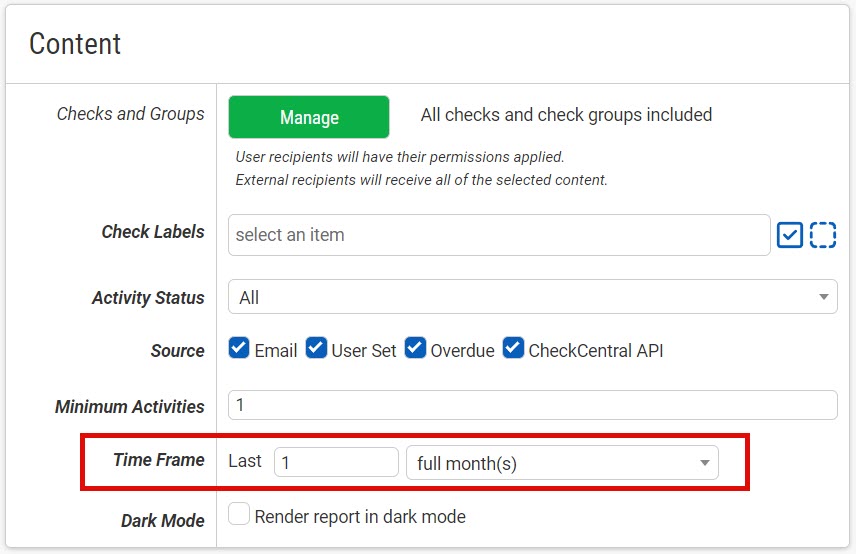Image resolution: width=856 pixels, height=554 pixels.
Task: Disable the Overdue source checkbox
Action: point(415,349)
